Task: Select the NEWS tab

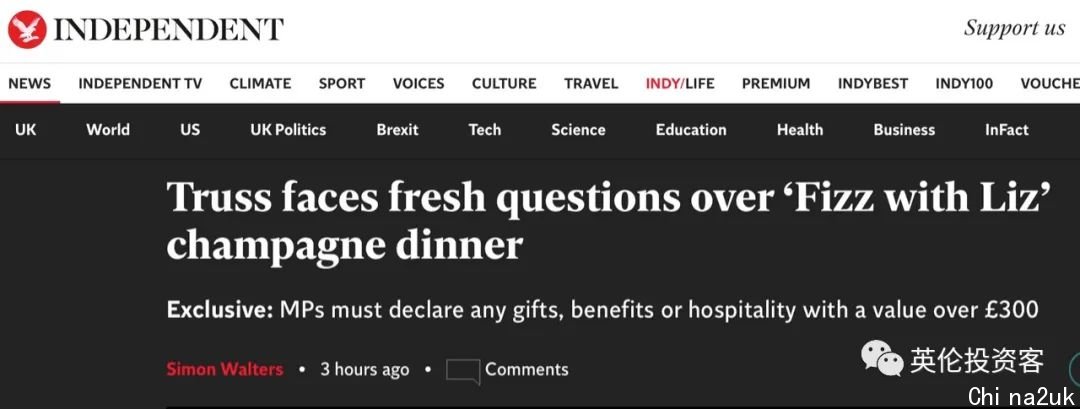Action: (29, 83)
